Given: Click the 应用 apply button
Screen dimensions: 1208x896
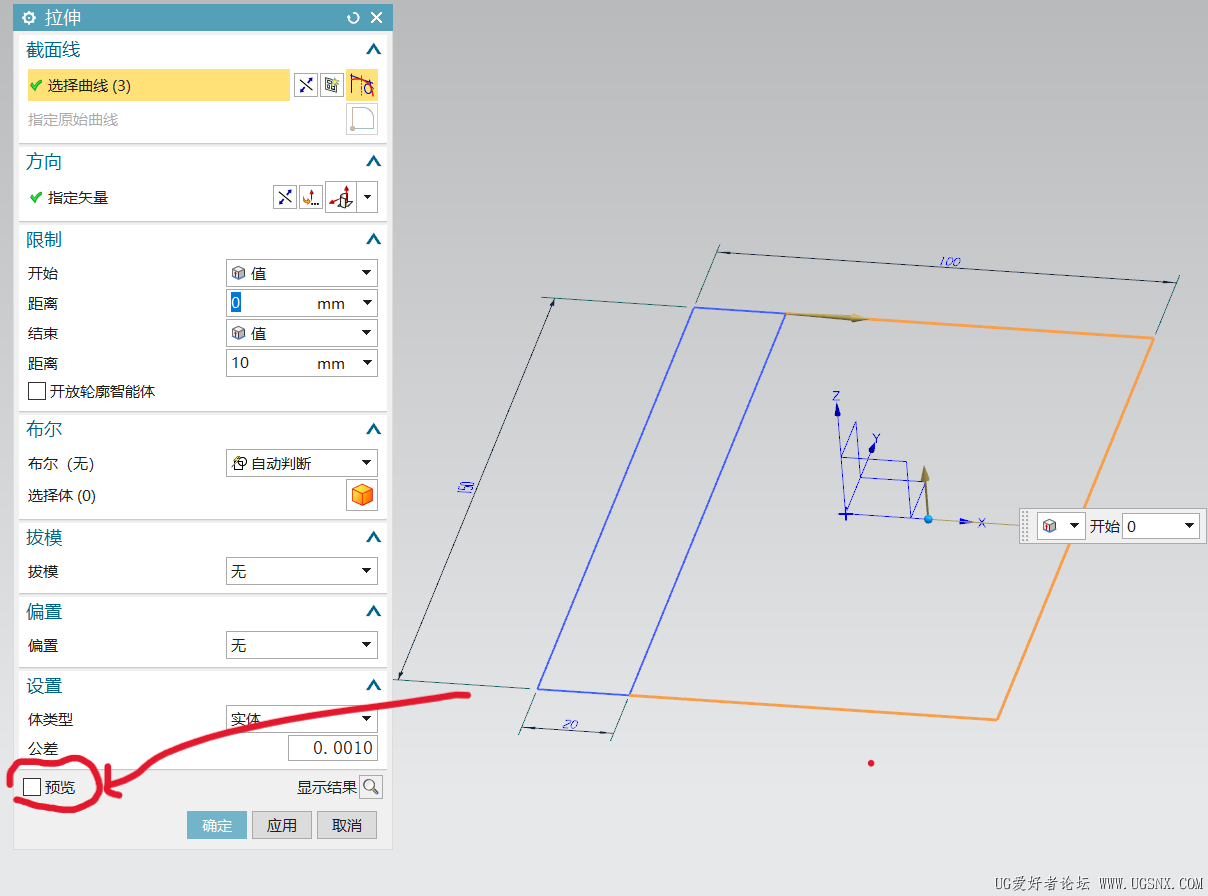Looking at the screenshot, I should [281, 825].
